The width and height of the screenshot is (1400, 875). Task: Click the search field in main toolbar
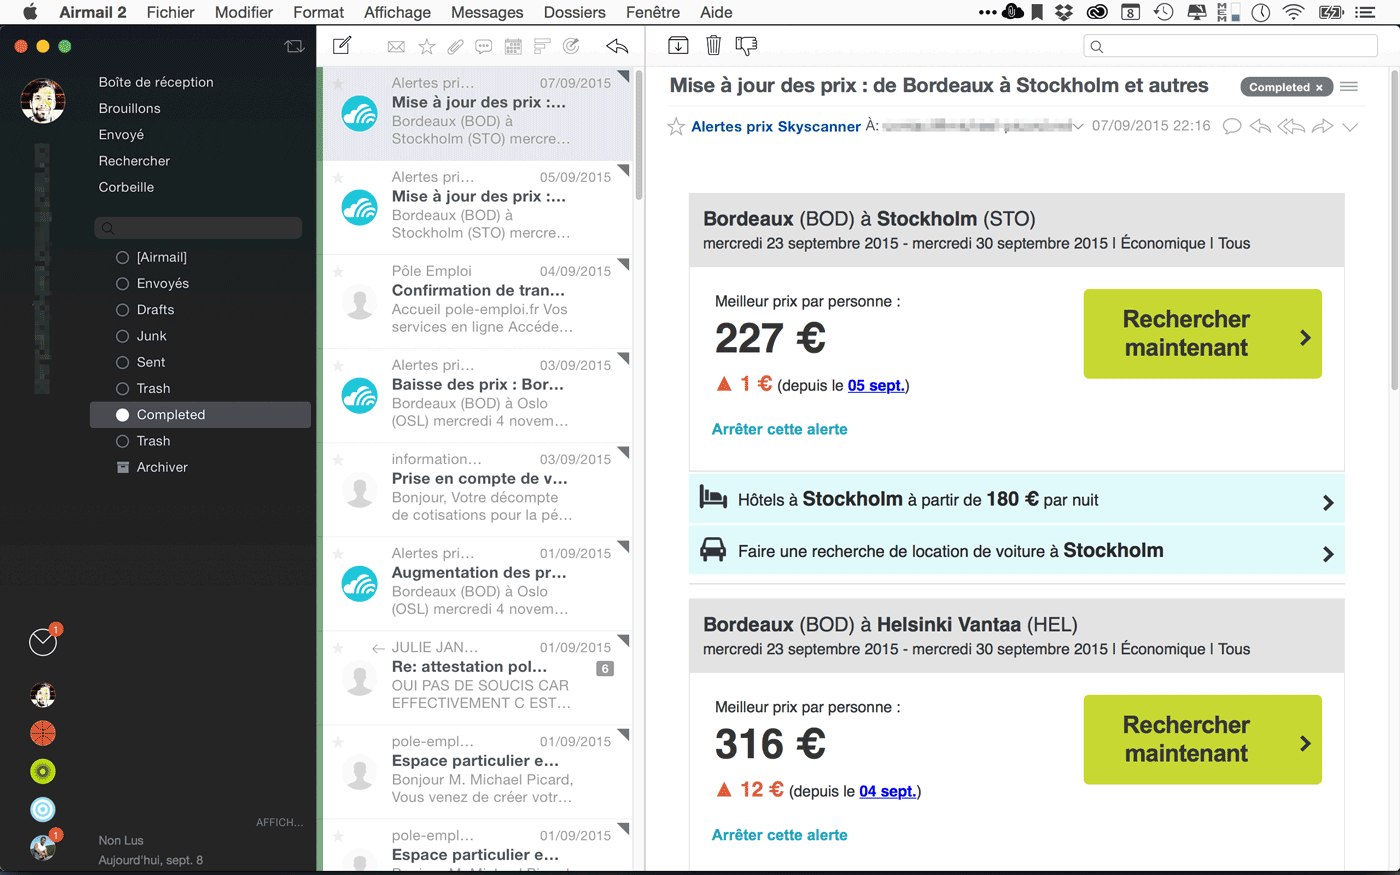tap(1230, 46)
